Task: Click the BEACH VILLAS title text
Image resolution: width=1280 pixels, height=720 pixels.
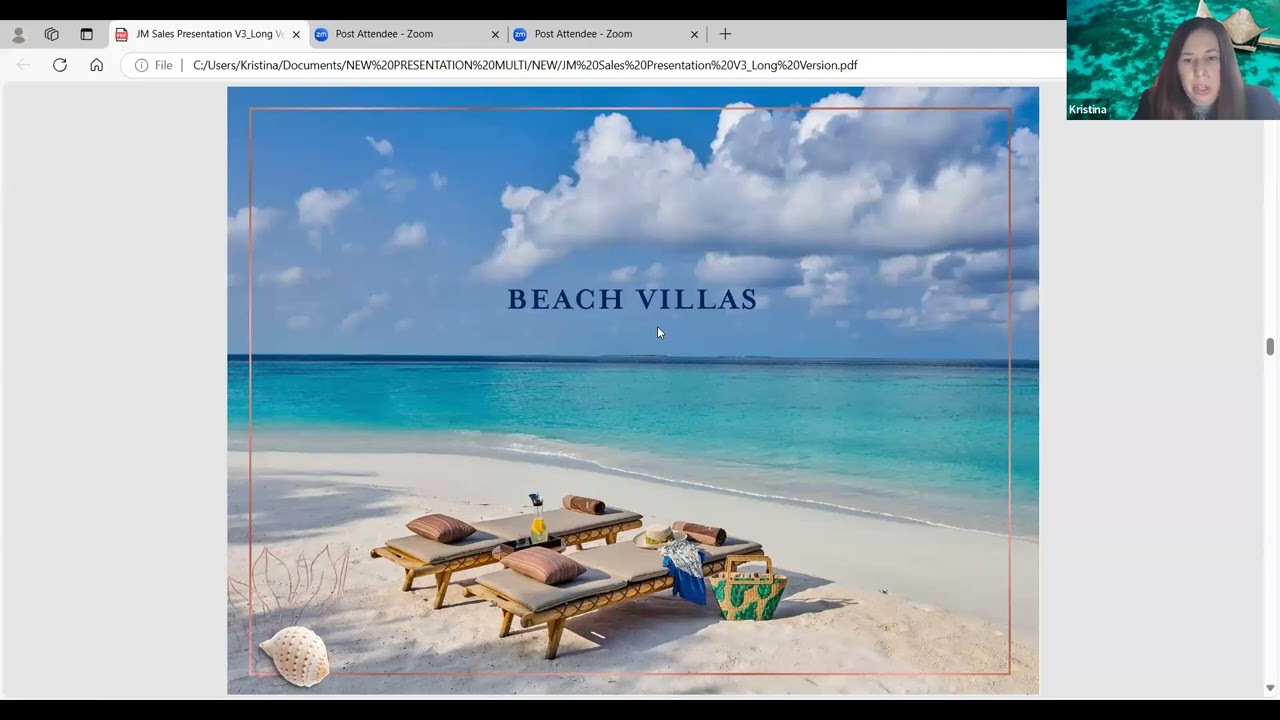Action: click(x=632, y=299)
